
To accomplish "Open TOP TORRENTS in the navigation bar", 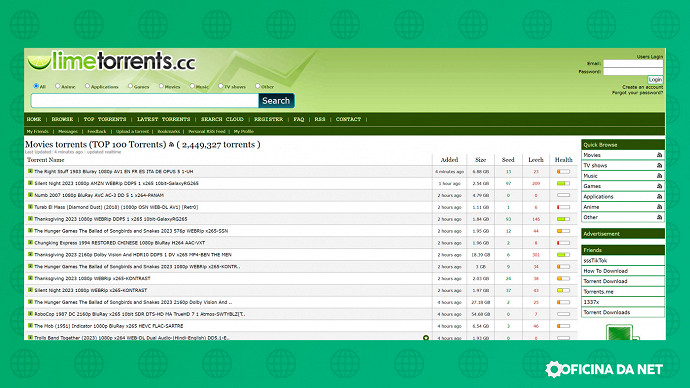I will 105,119.
